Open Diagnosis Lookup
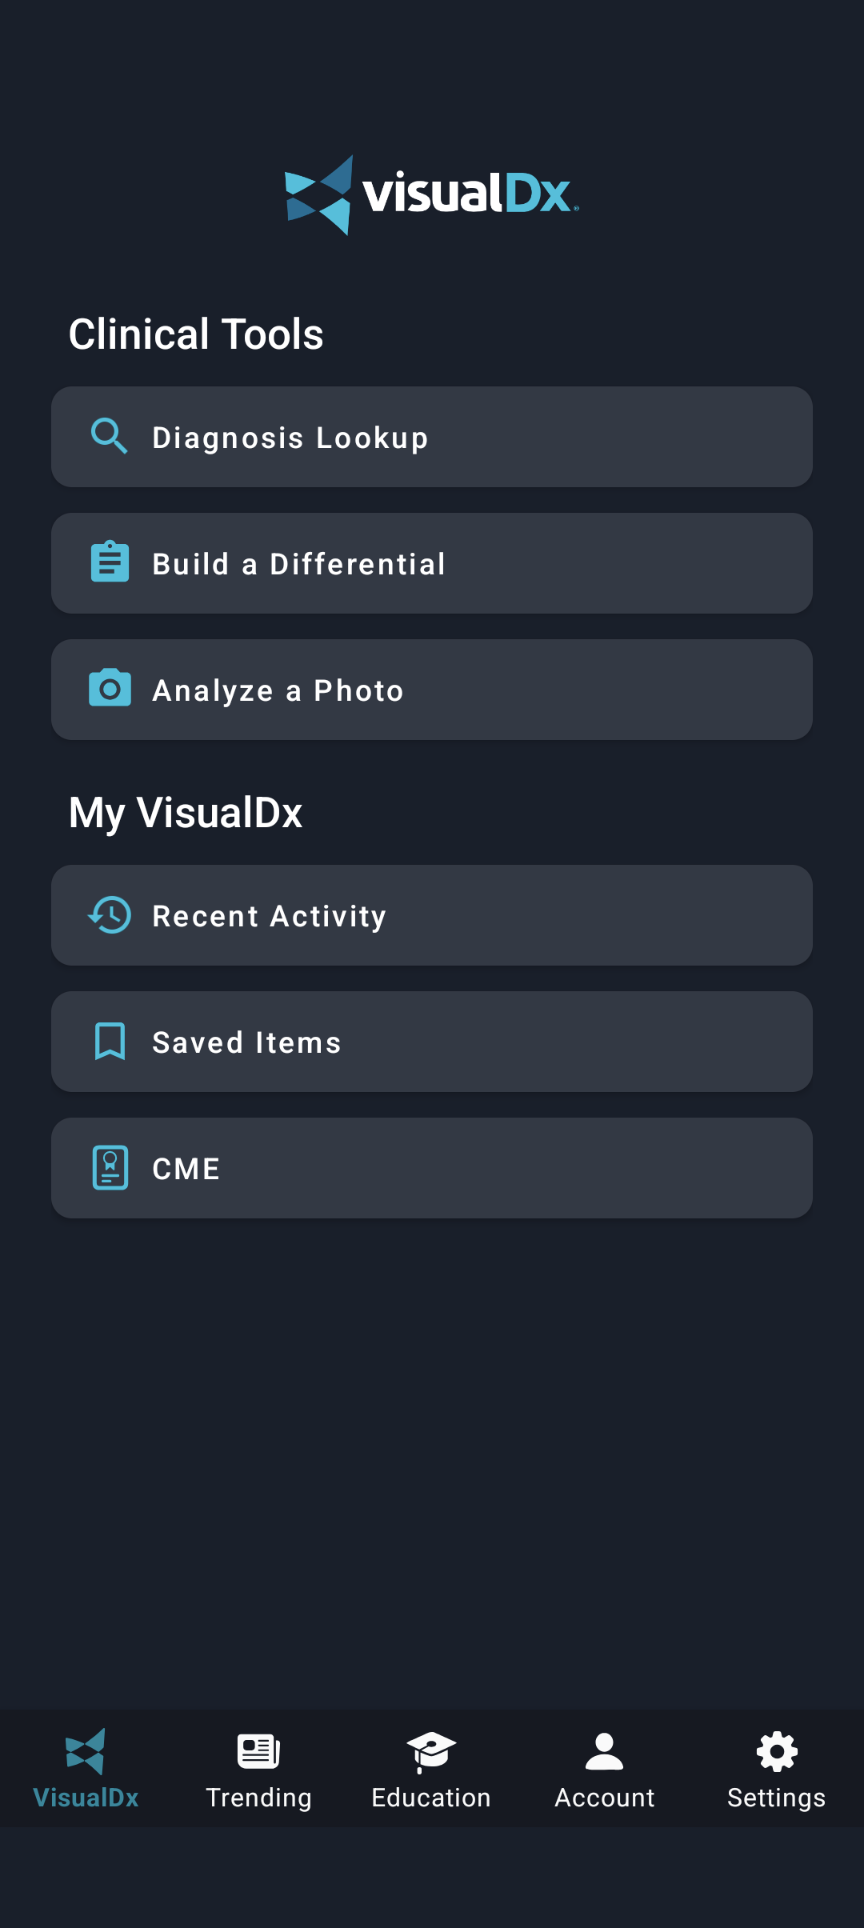864x1928 pixels. [432, 436]
